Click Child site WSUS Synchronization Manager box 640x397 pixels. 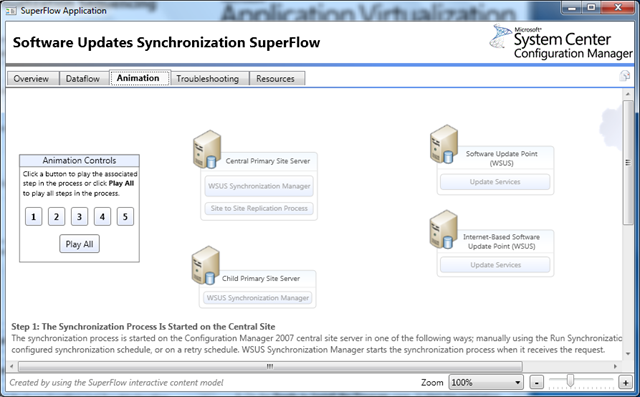pos(258,298)
